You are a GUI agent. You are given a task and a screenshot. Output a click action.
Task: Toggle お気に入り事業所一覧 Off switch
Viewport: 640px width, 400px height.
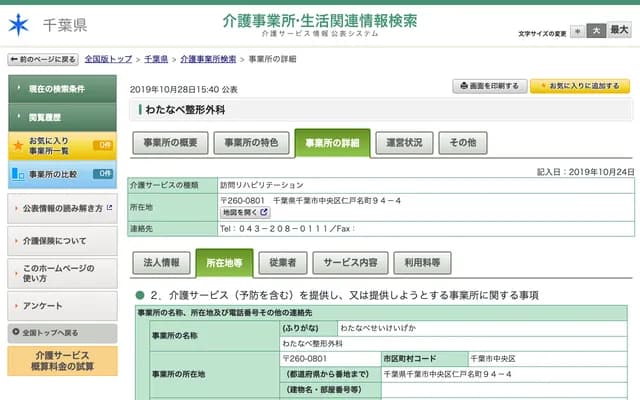pyautogui.click(x=103, y=145)
